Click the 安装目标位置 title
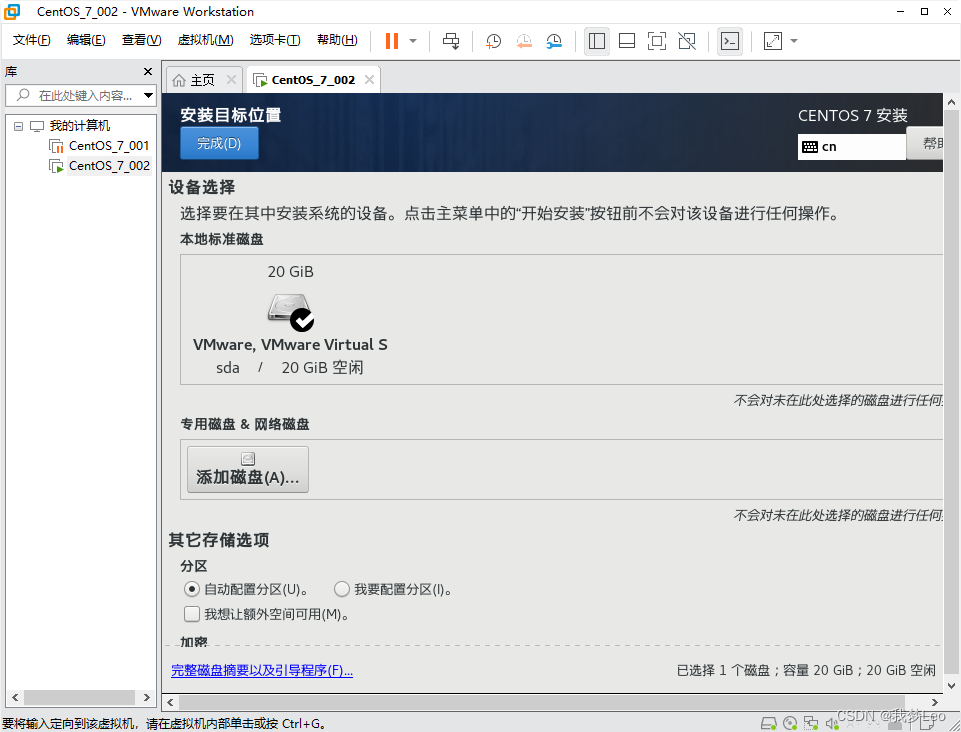Screen dimensions: 961x732 (230, 115)
